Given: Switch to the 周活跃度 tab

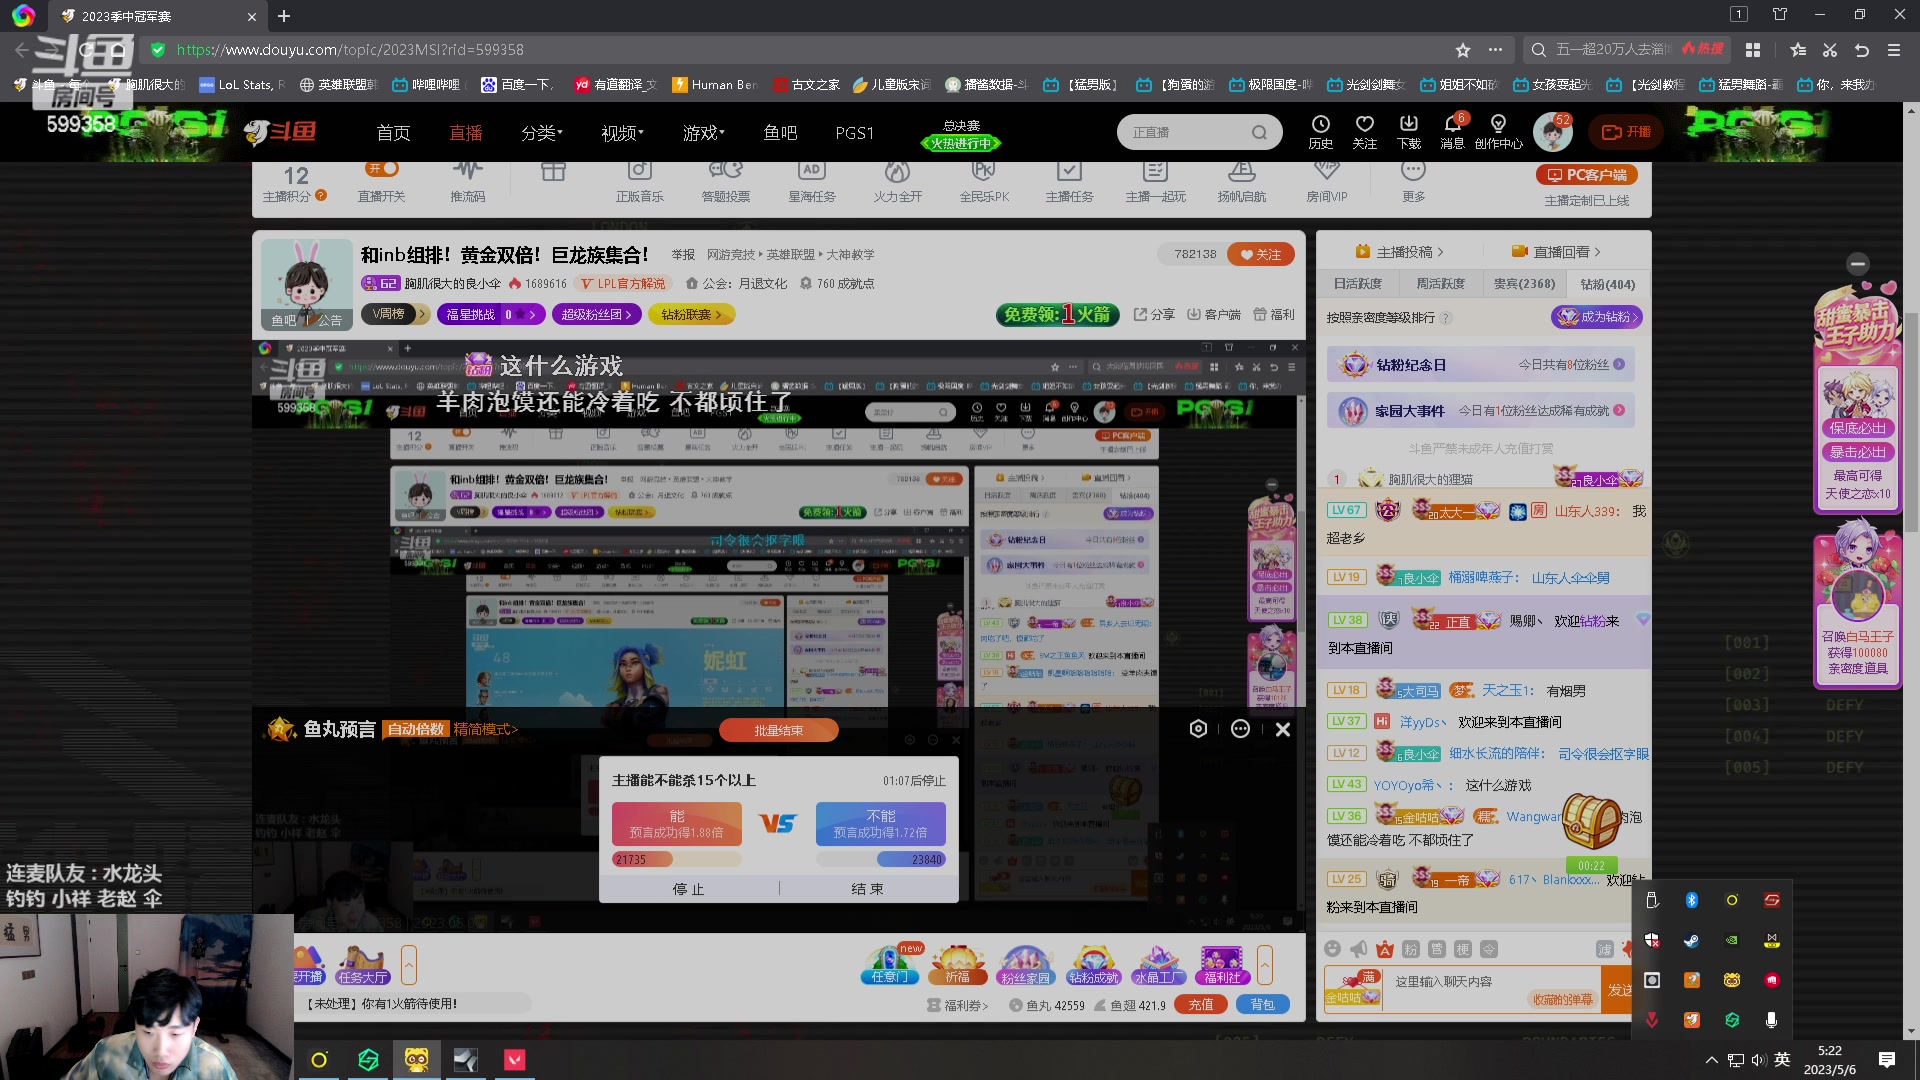Looking at the screenshot, I should coord(1440,284).
